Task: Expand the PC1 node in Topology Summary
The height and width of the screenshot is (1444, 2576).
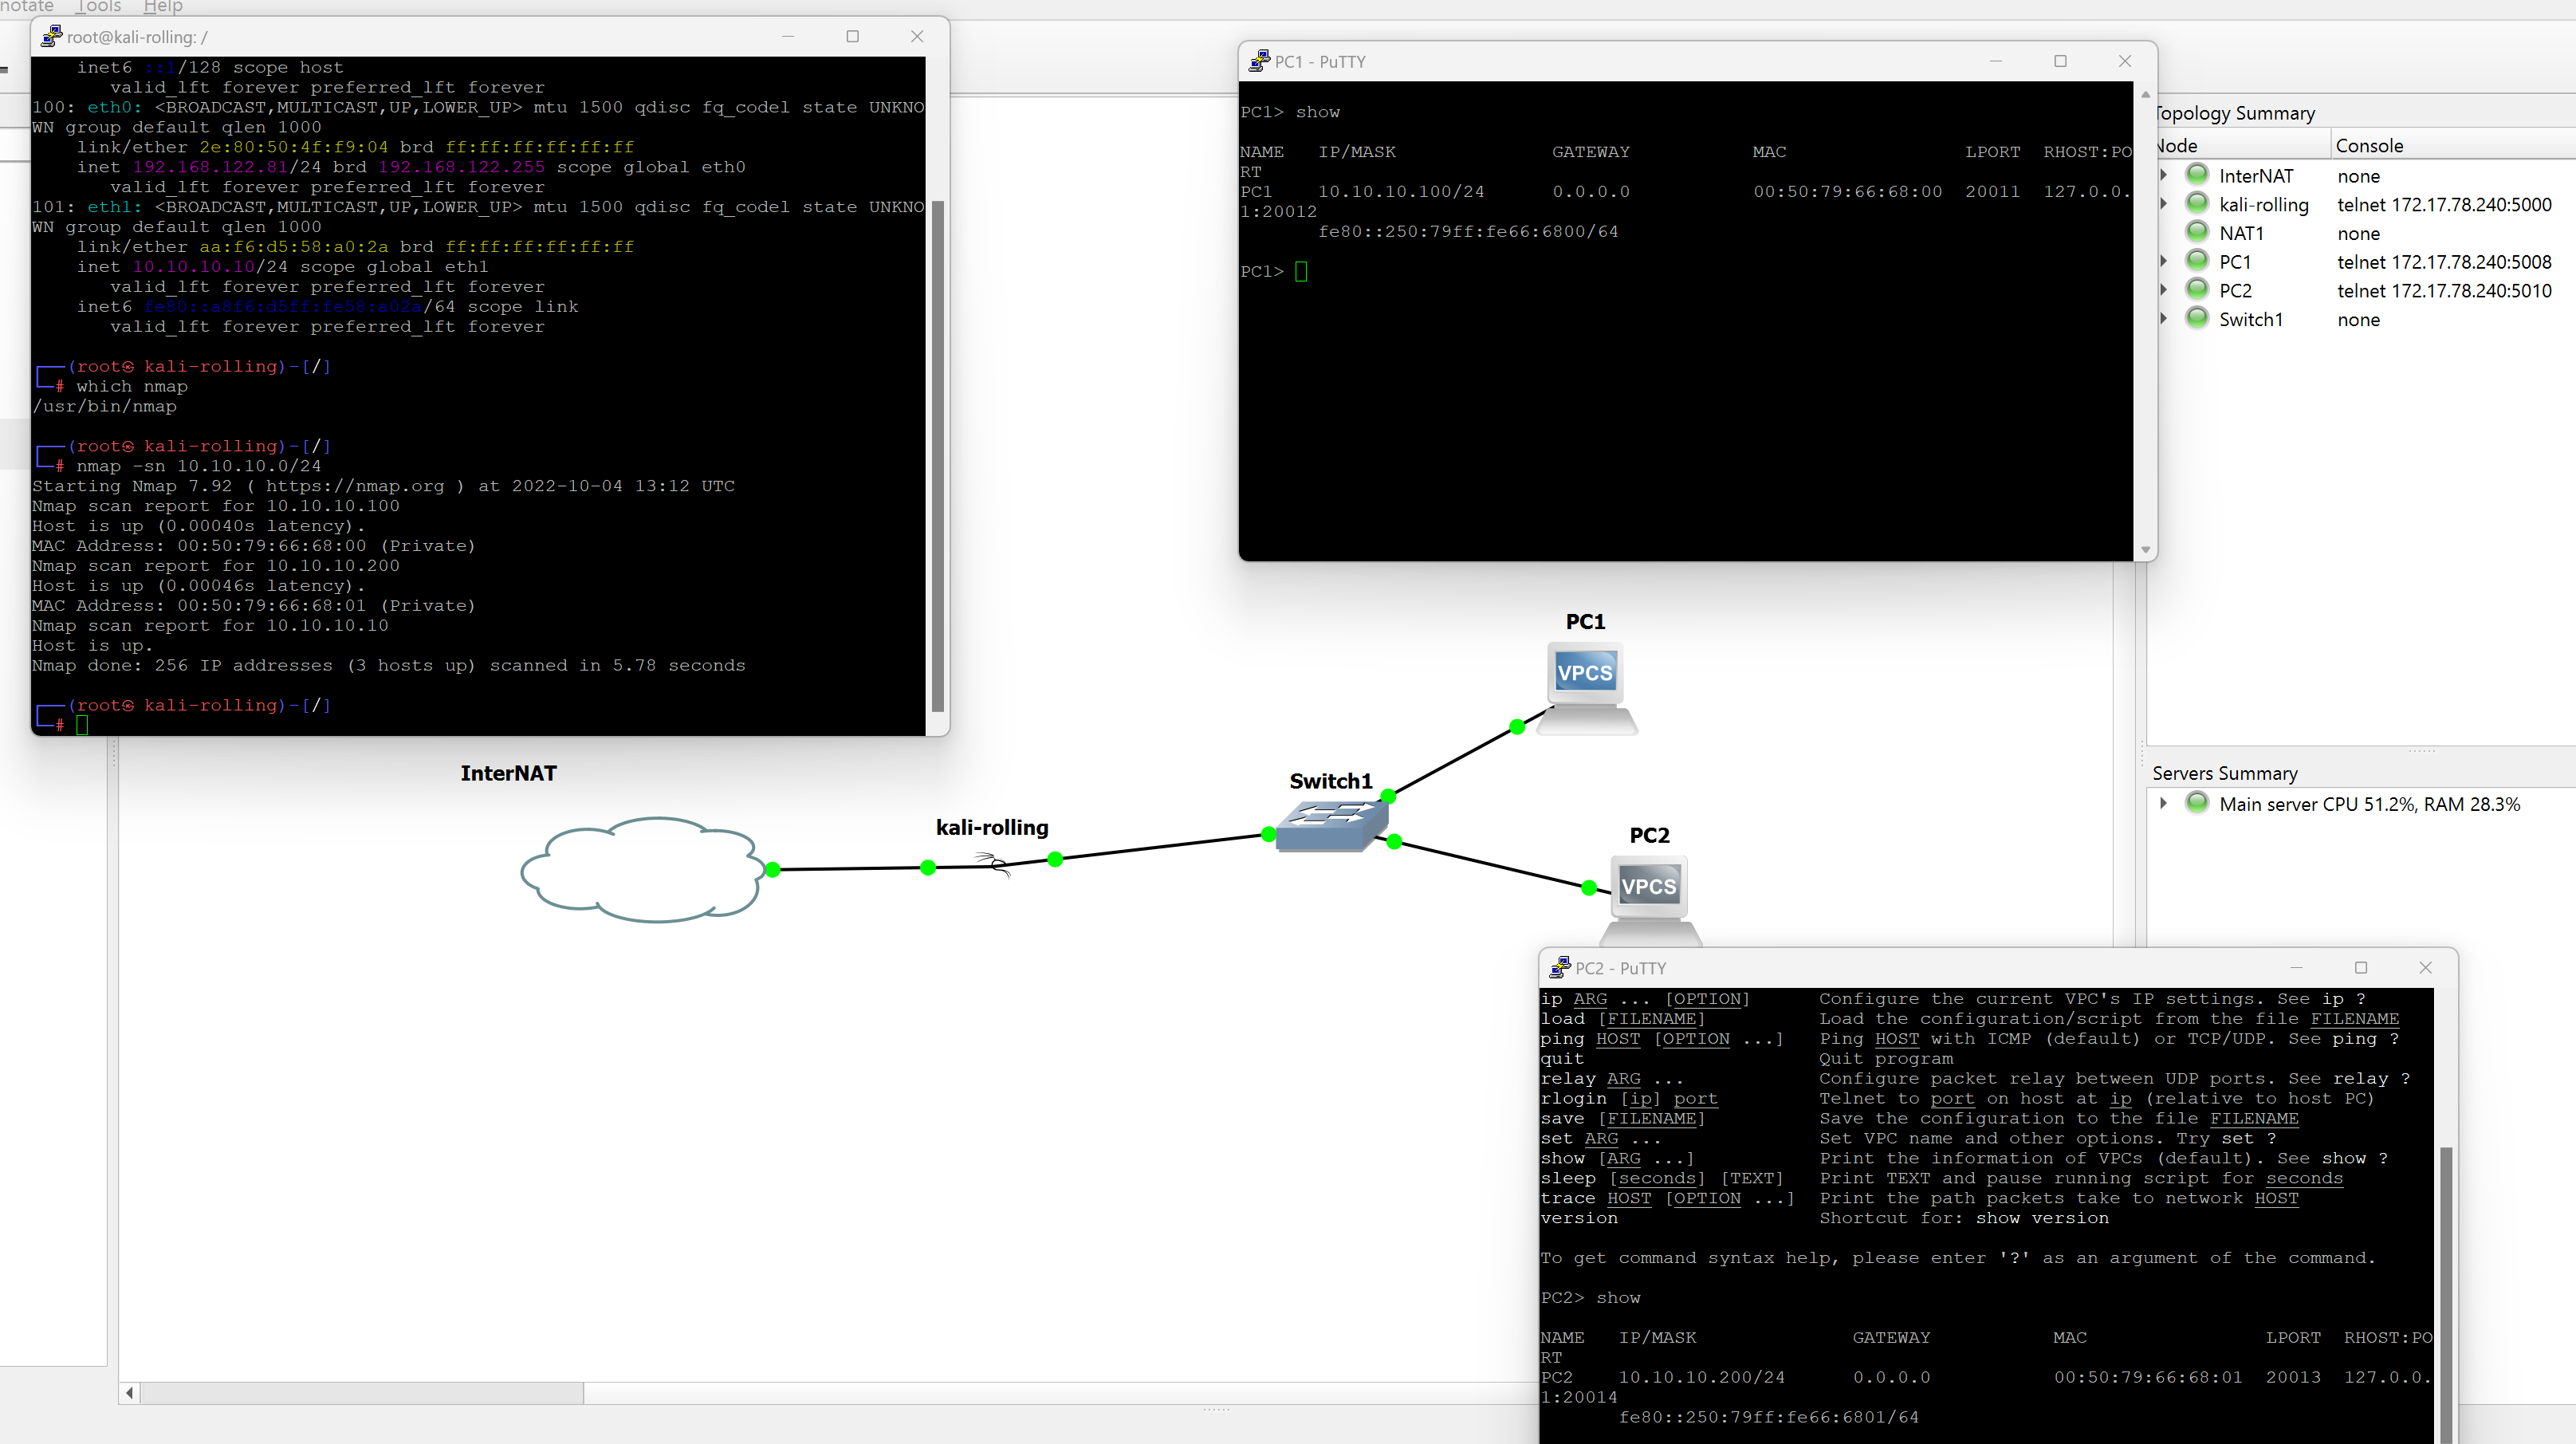Action: tap(2164, 261)
